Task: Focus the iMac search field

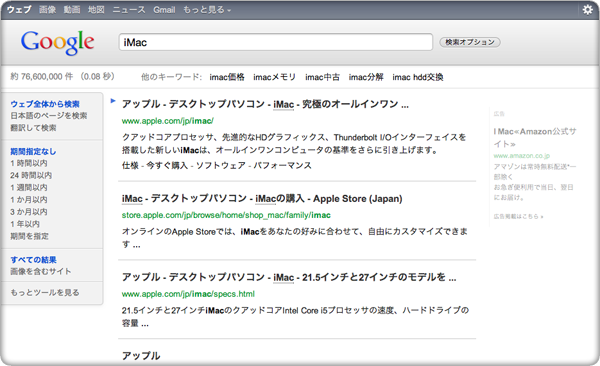Action: 276,42
